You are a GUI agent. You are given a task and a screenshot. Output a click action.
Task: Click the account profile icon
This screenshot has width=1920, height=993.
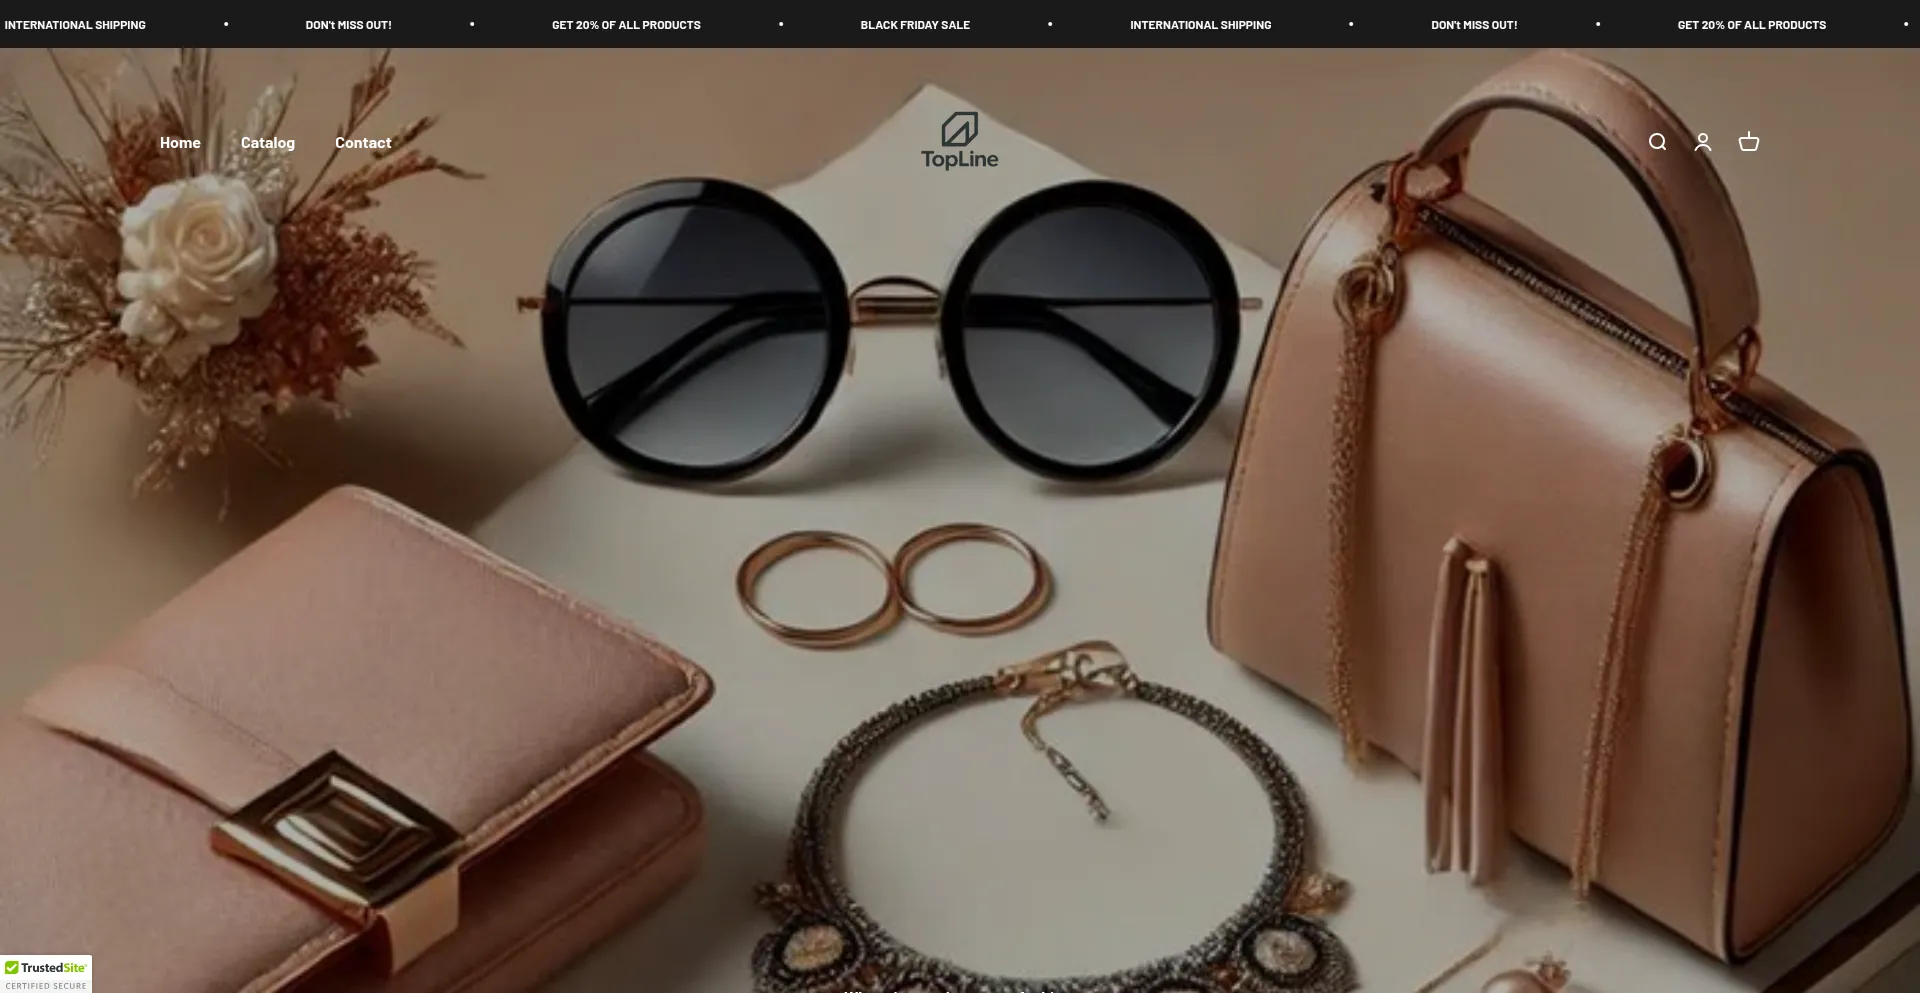click(1703, 142)
